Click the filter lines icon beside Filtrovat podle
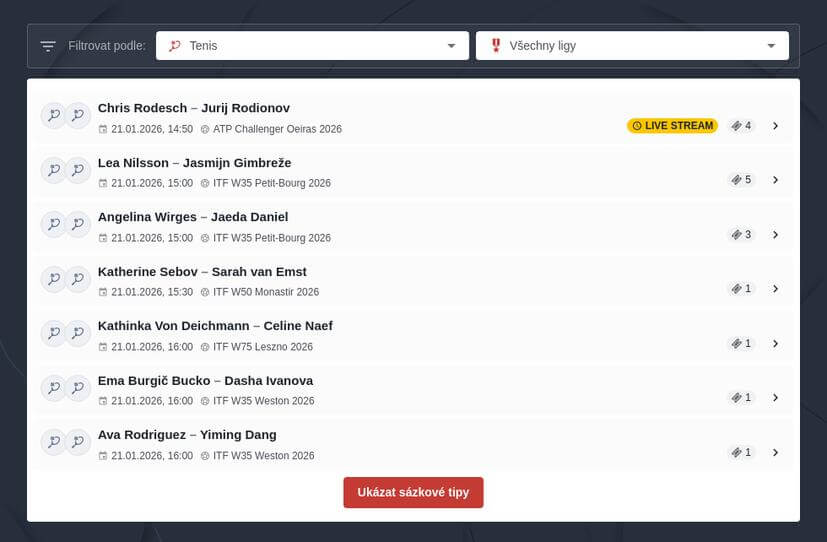 [48, 46]
